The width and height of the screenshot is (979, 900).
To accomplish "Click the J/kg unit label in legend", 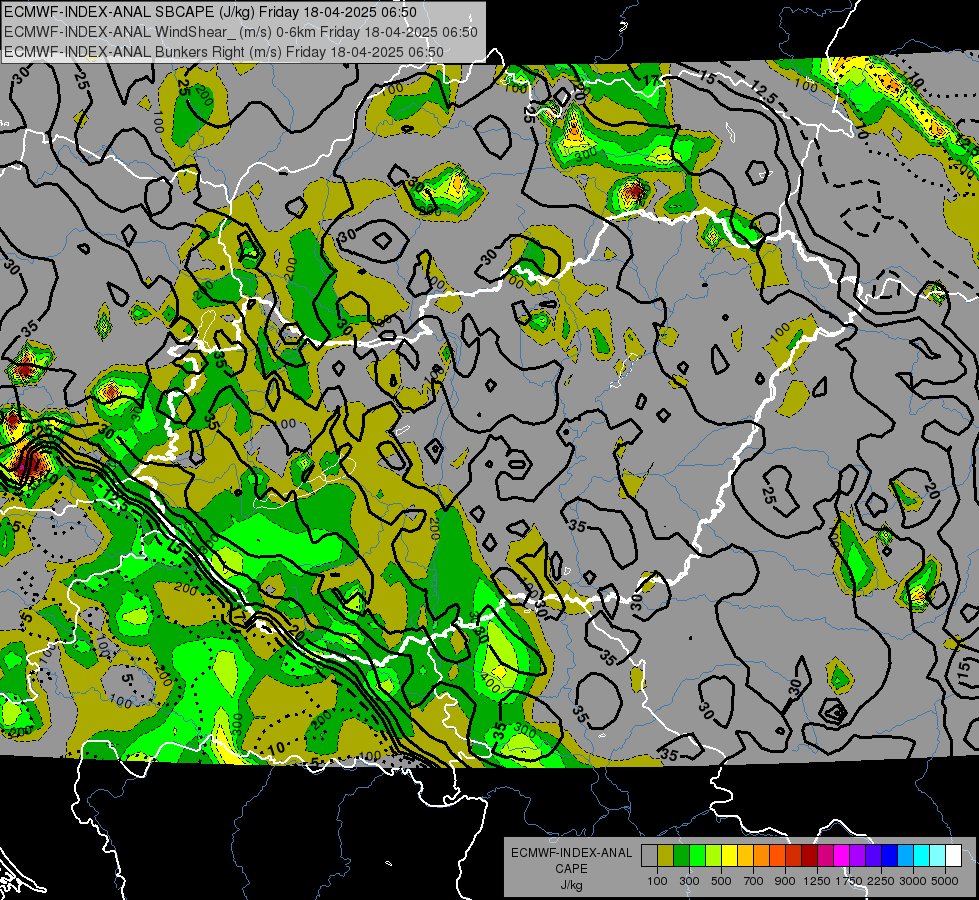I will [571, 885].
